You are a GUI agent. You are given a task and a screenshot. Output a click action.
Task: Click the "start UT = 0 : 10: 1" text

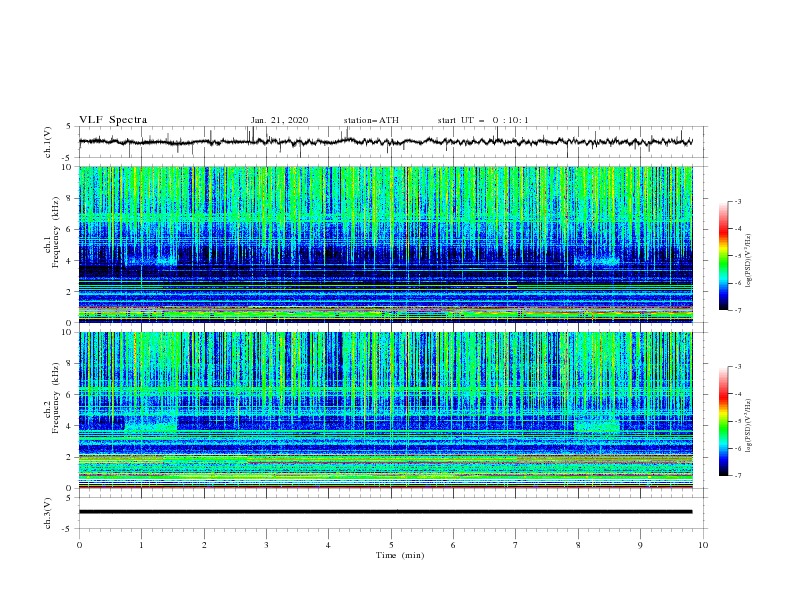click(483, 120)
